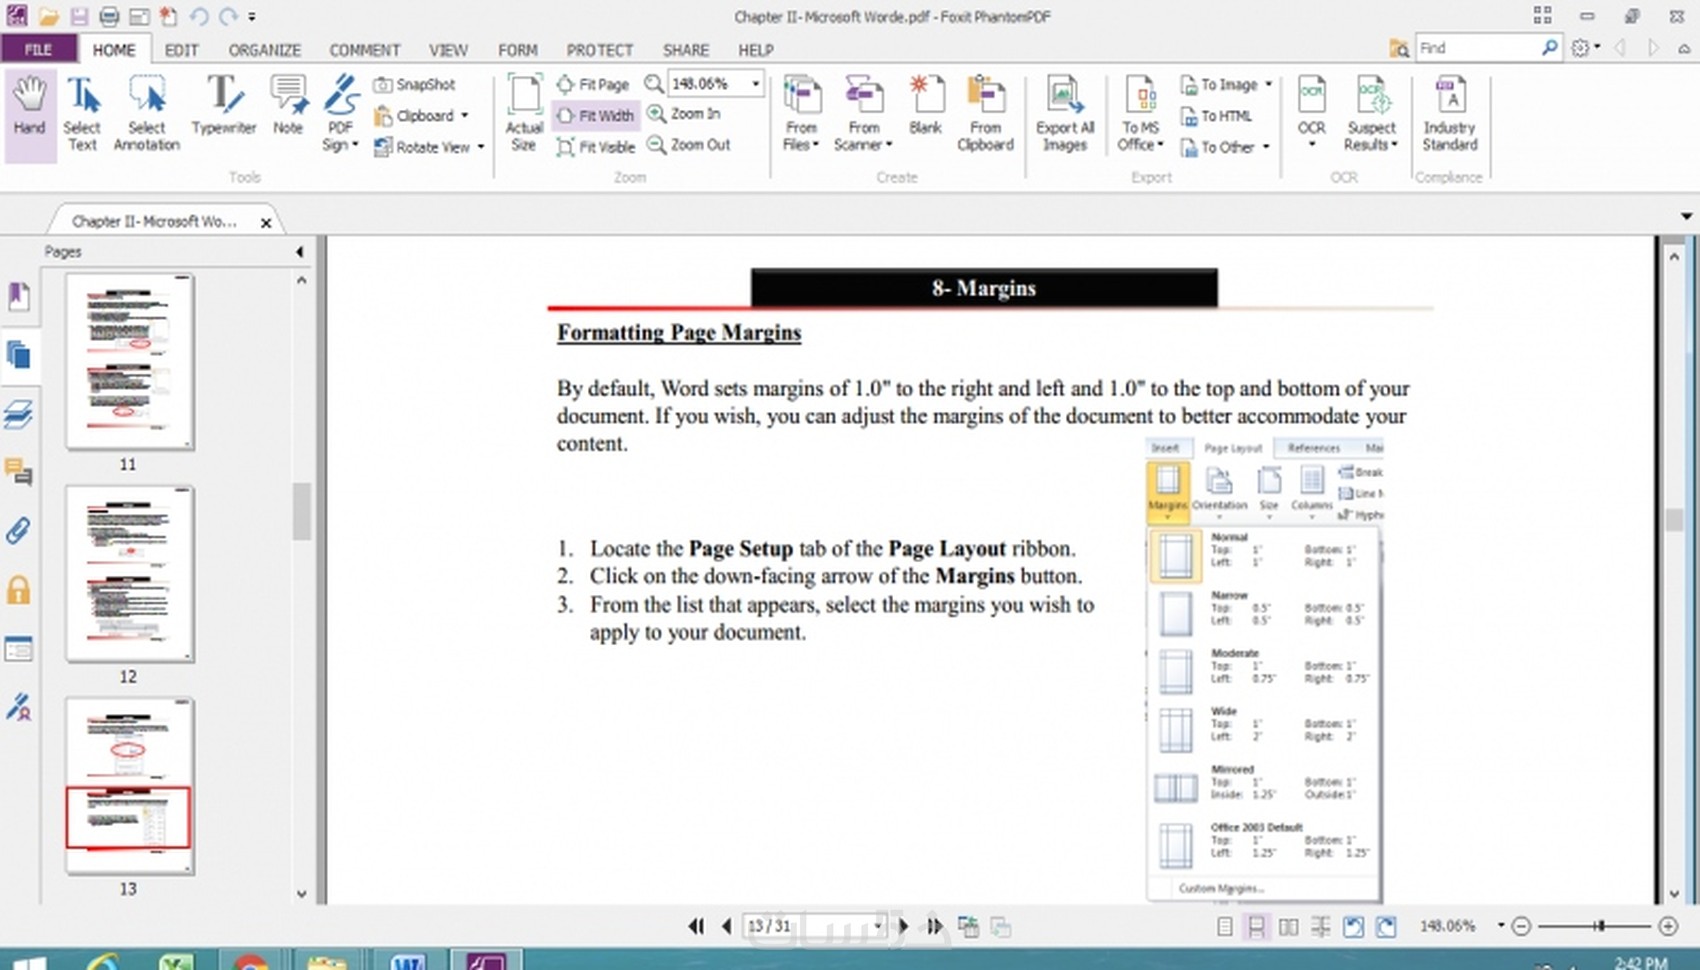Choose Fit Visible zoom option

click(596, 147)
